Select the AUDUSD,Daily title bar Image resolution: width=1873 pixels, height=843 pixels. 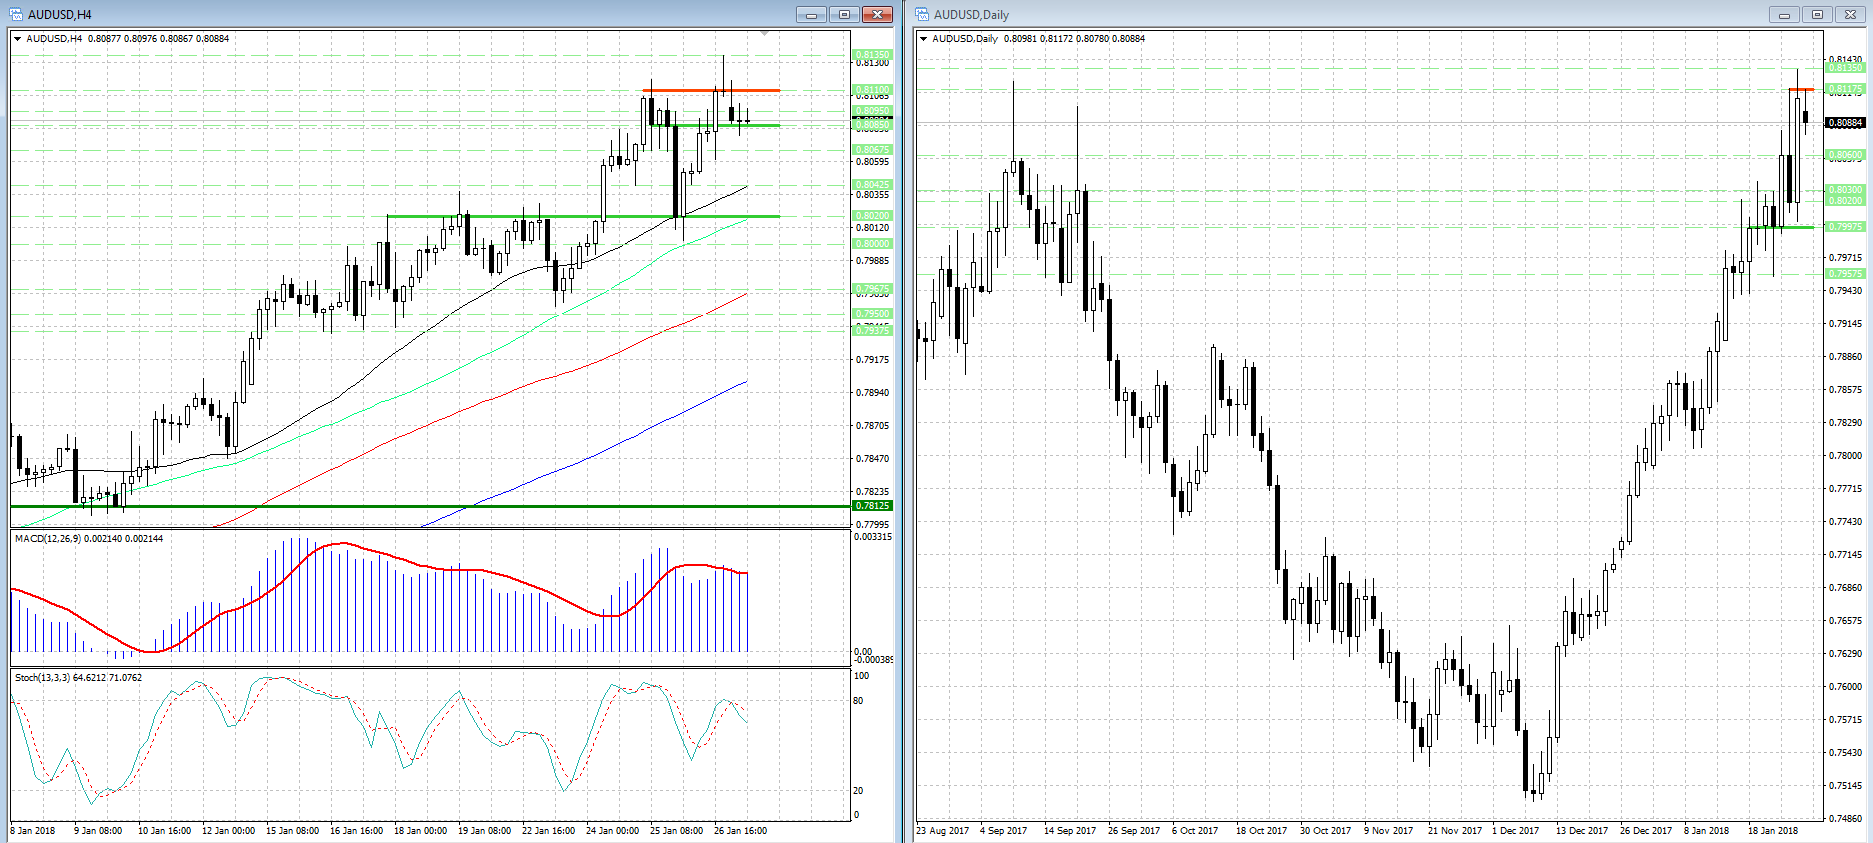coord(1300,14)
